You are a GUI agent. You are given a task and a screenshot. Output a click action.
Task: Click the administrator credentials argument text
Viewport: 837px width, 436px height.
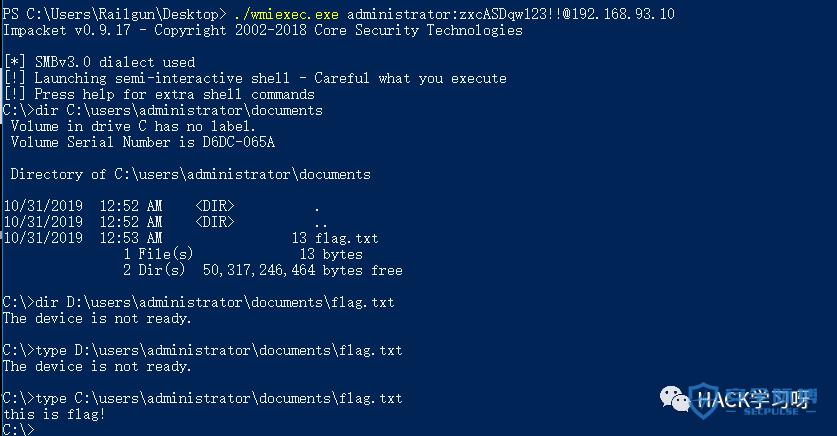point(511,14)
